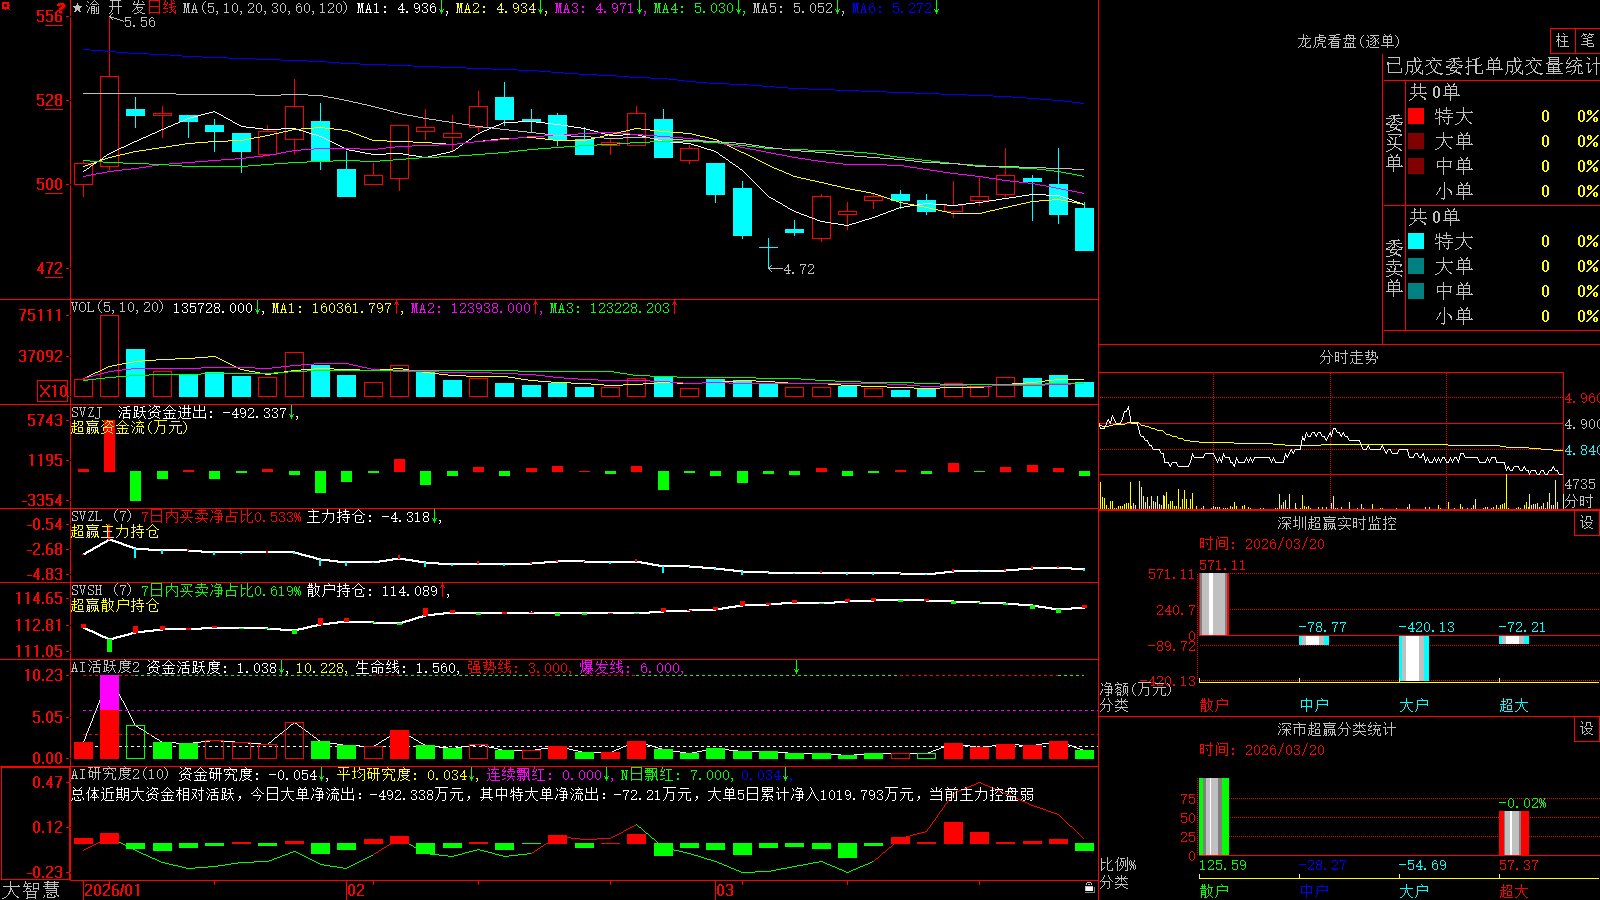Screen dimensions: 1600x900
Task: Click the star icon before the stock name
Action: [78, 8]
